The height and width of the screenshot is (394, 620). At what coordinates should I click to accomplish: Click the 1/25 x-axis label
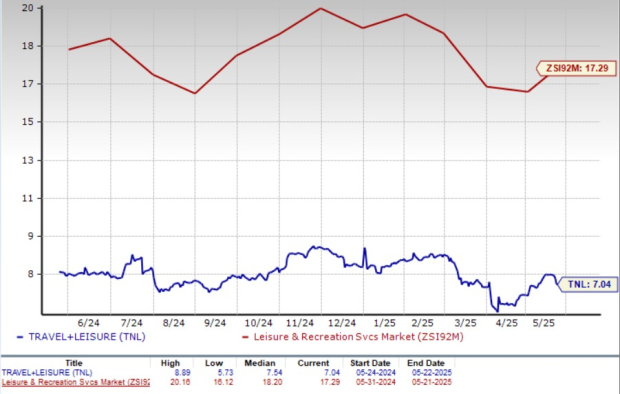[x=384, y=323]
